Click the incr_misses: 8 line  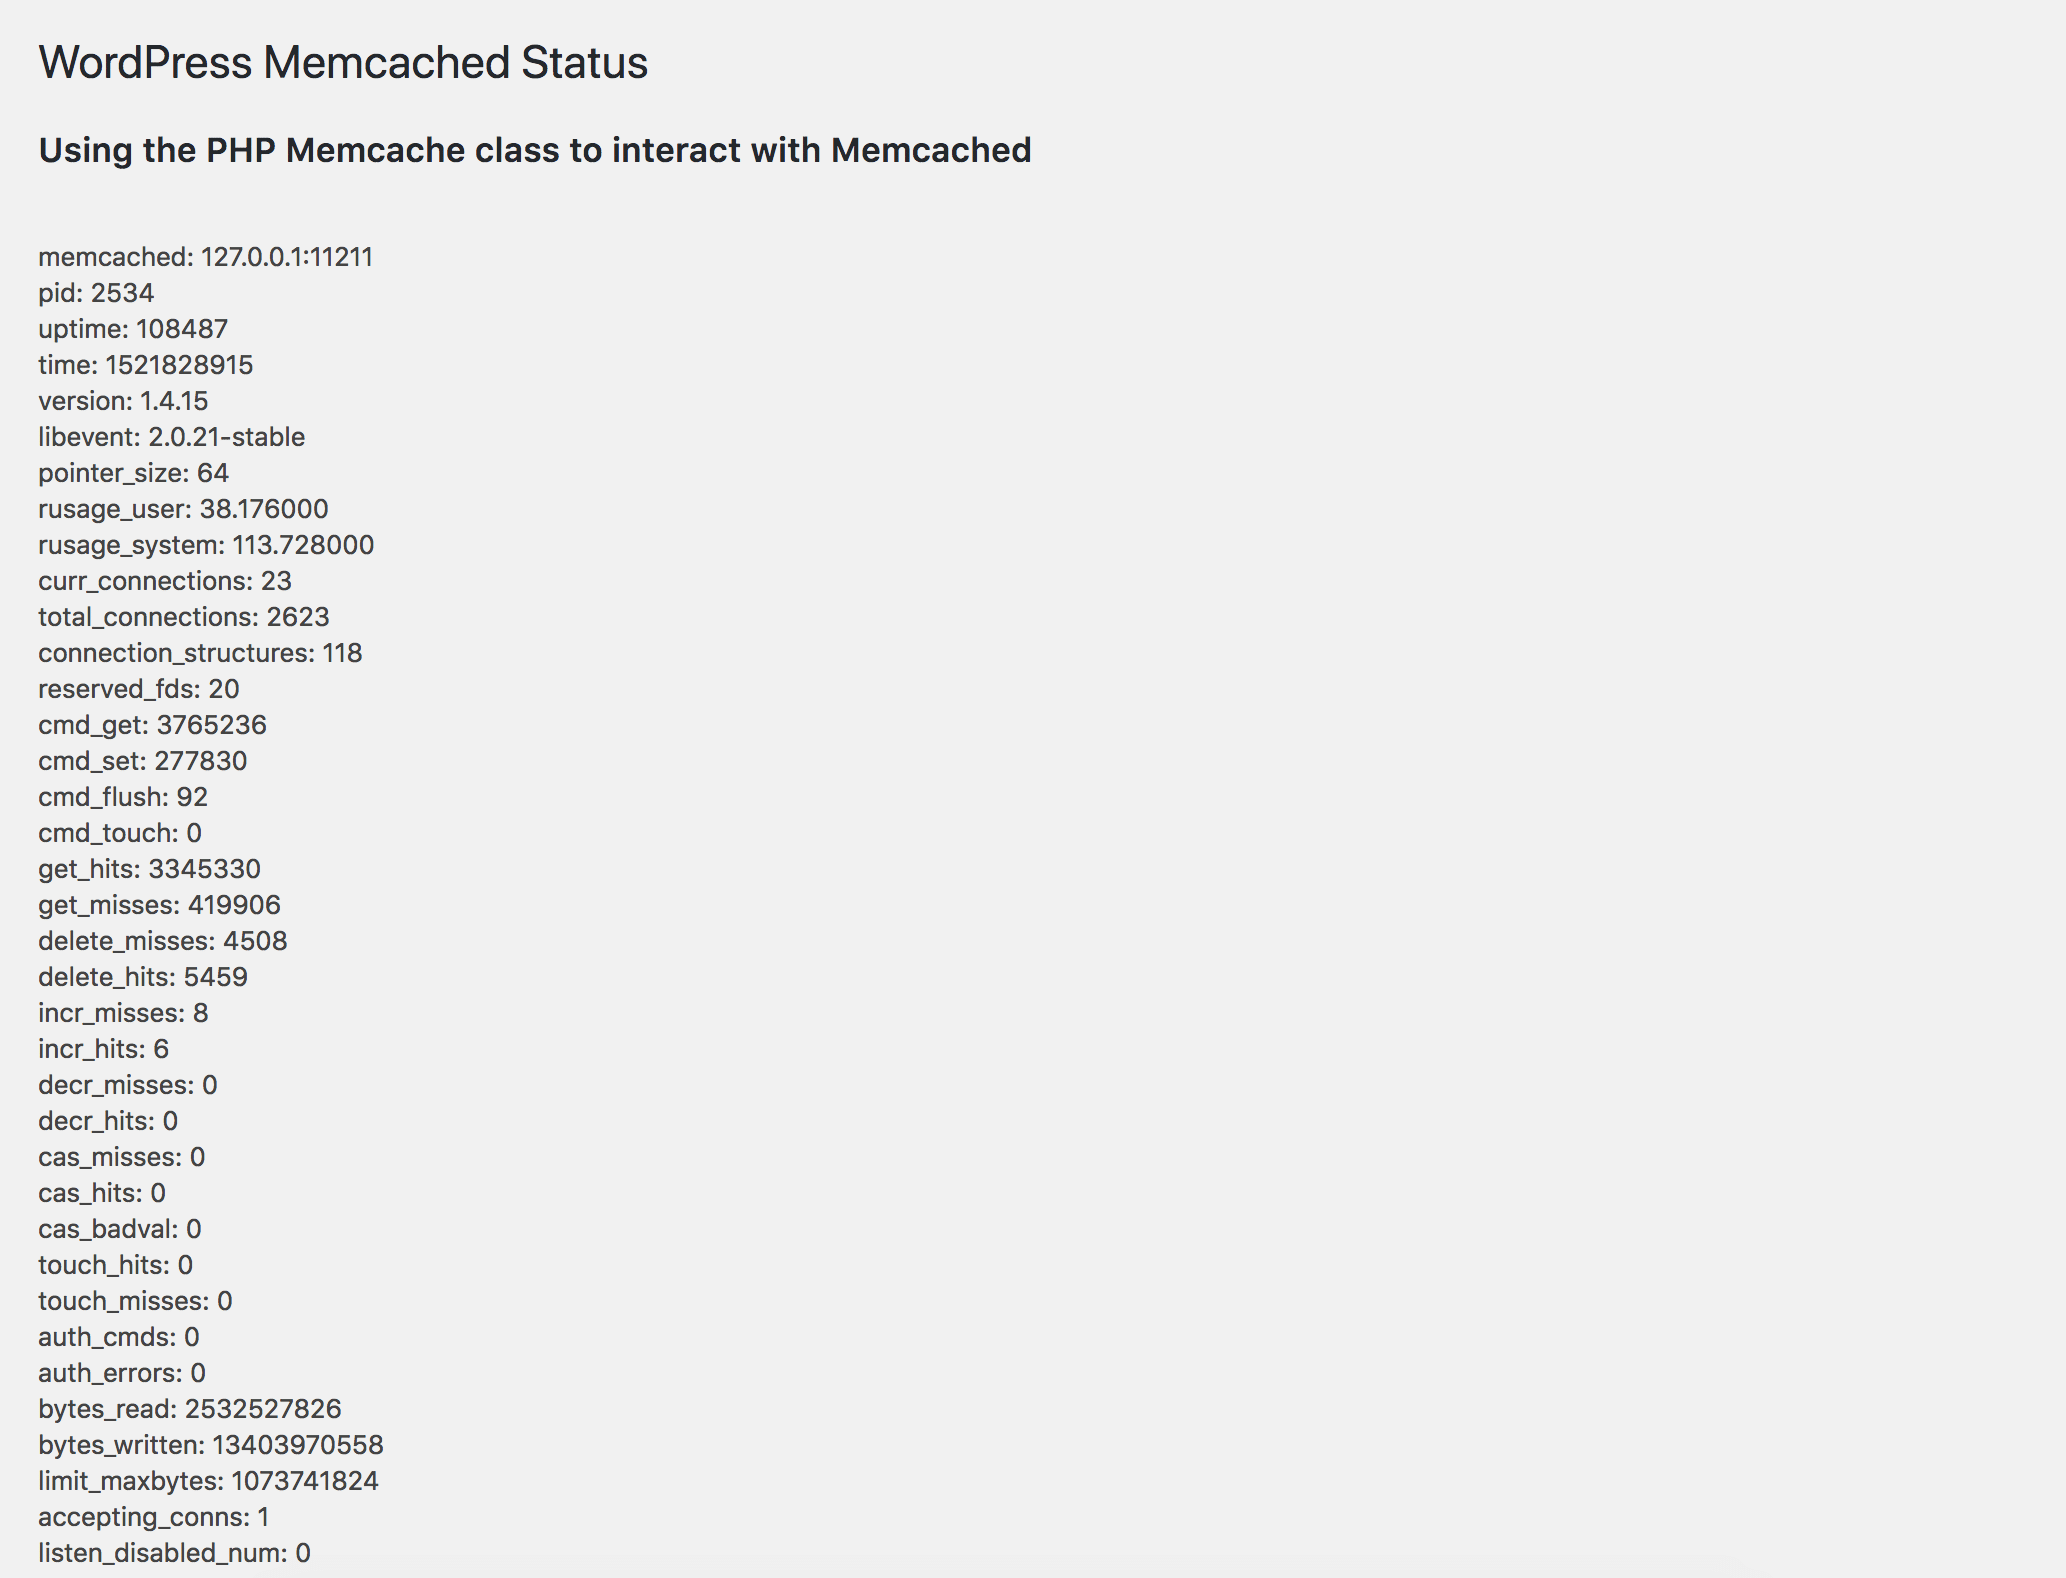pyautogui.click(x=123, y=1013)
